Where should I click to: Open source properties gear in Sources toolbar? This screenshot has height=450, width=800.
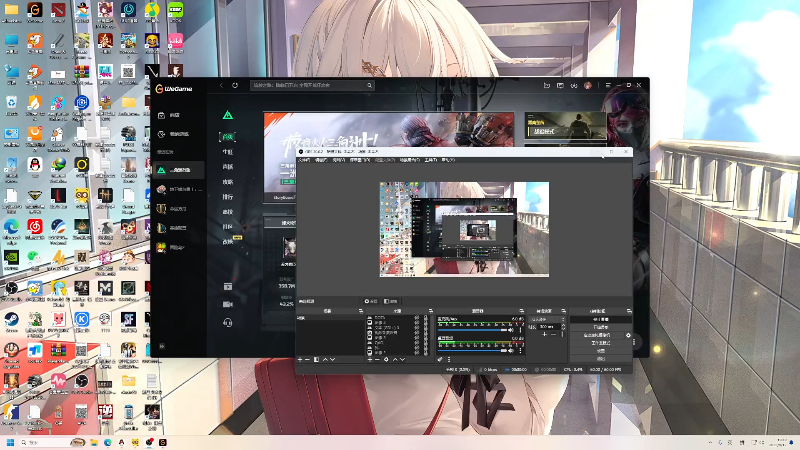(x=386, y=360)
